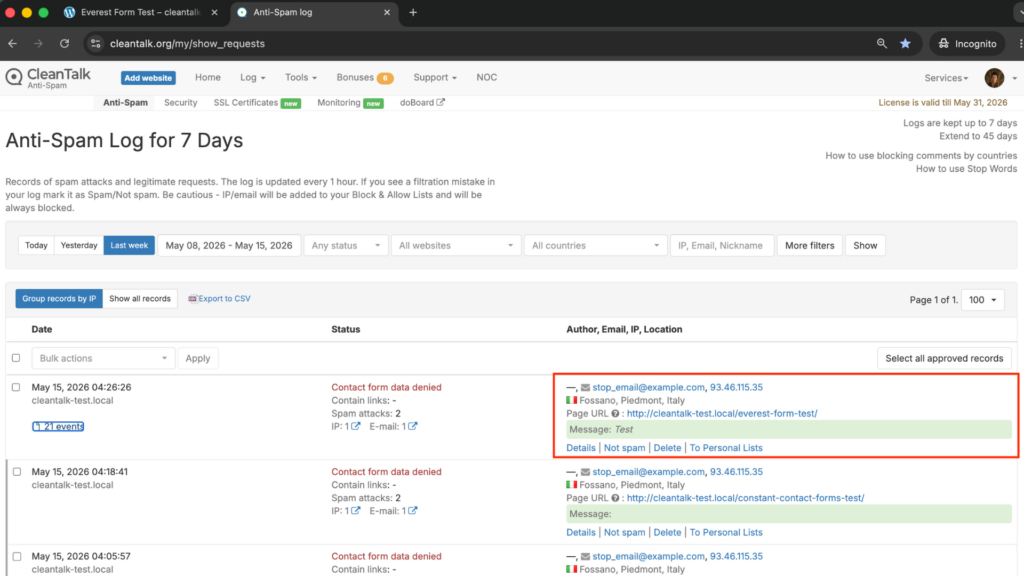Check the May 15 04:18:41 record
Screen dimensions: 1024x576
[16, 472]
